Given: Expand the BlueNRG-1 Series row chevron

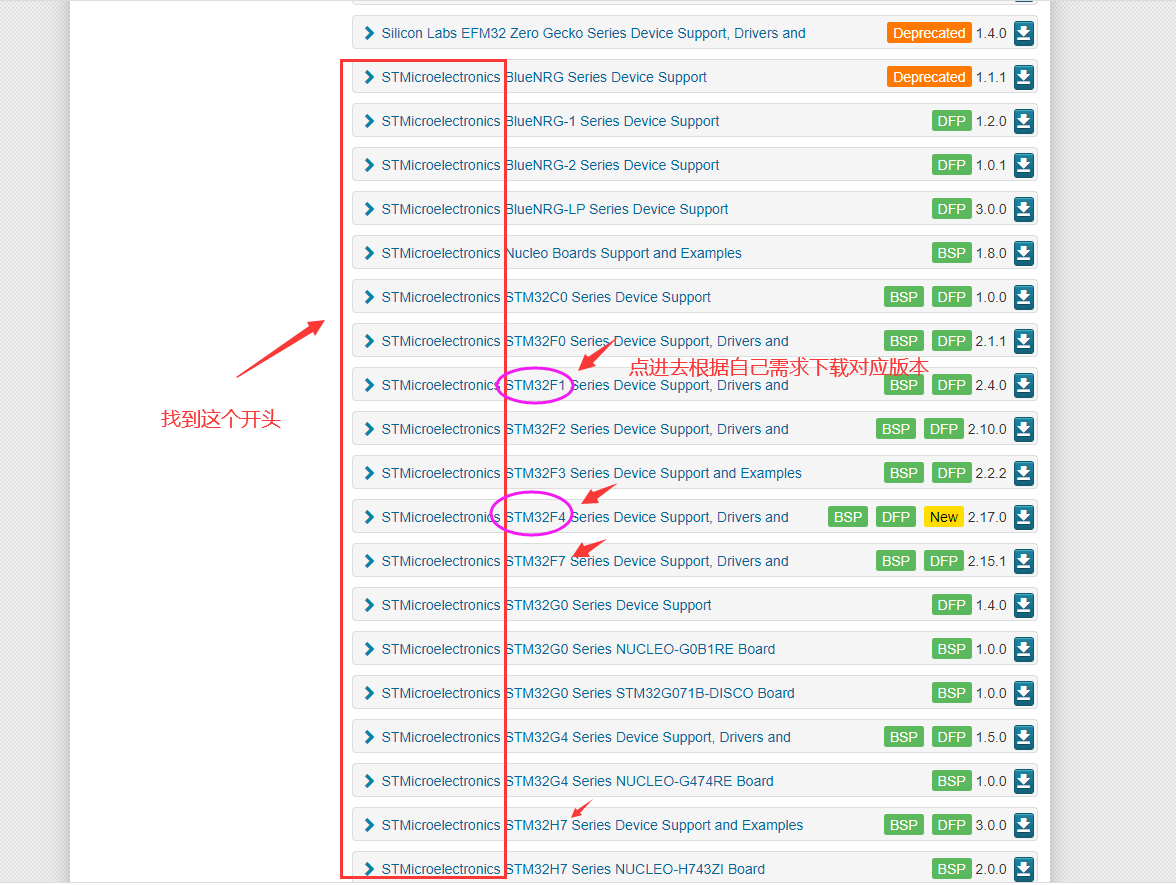Looking at the screenshot, I should point(369,121).
